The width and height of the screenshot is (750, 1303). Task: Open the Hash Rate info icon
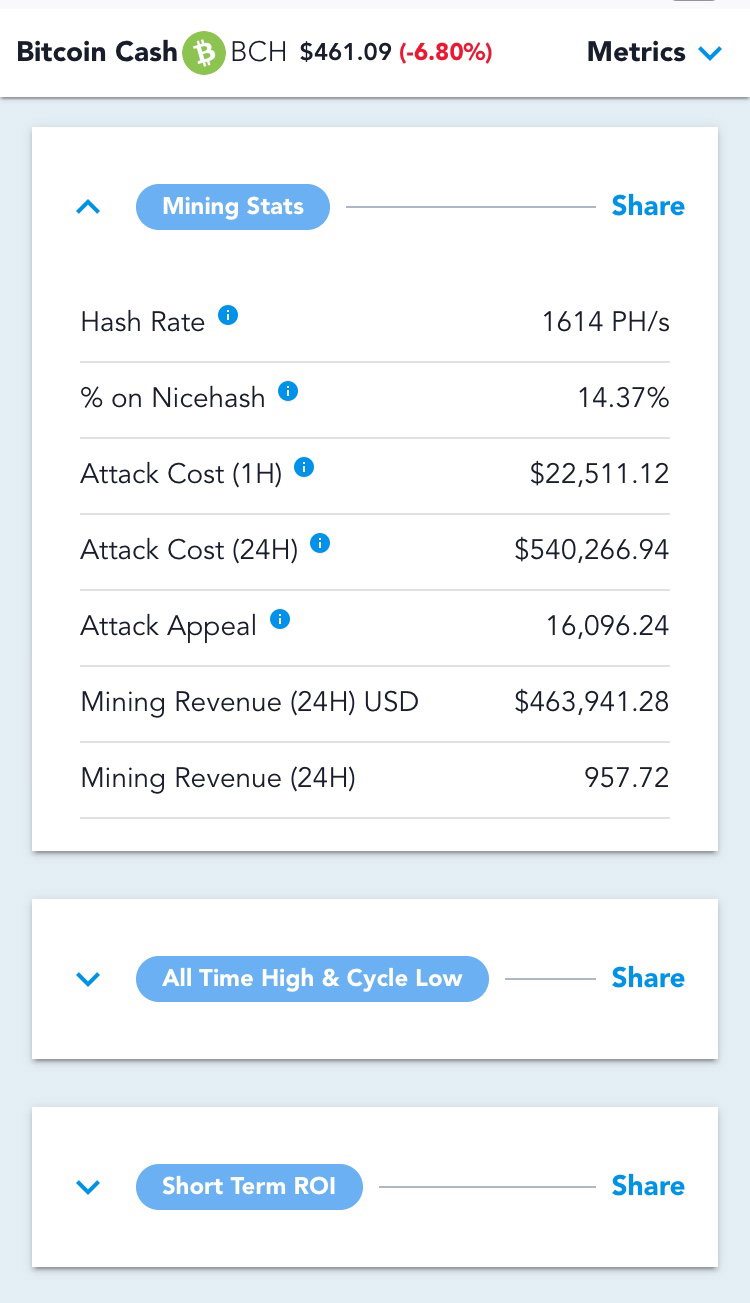[x=228, y=316]
